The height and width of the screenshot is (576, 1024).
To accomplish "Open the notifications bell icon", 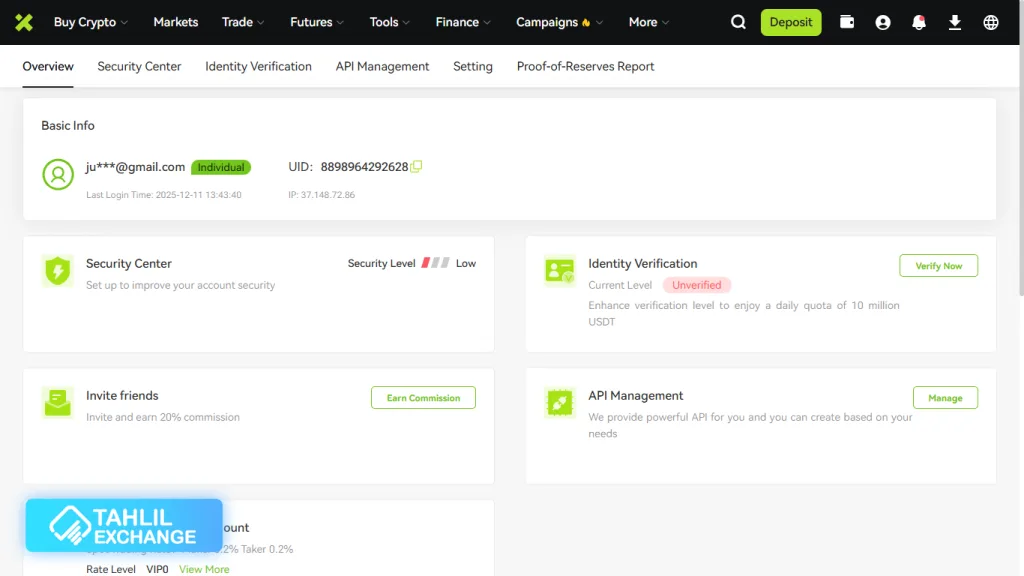I will tap(919, 22).
